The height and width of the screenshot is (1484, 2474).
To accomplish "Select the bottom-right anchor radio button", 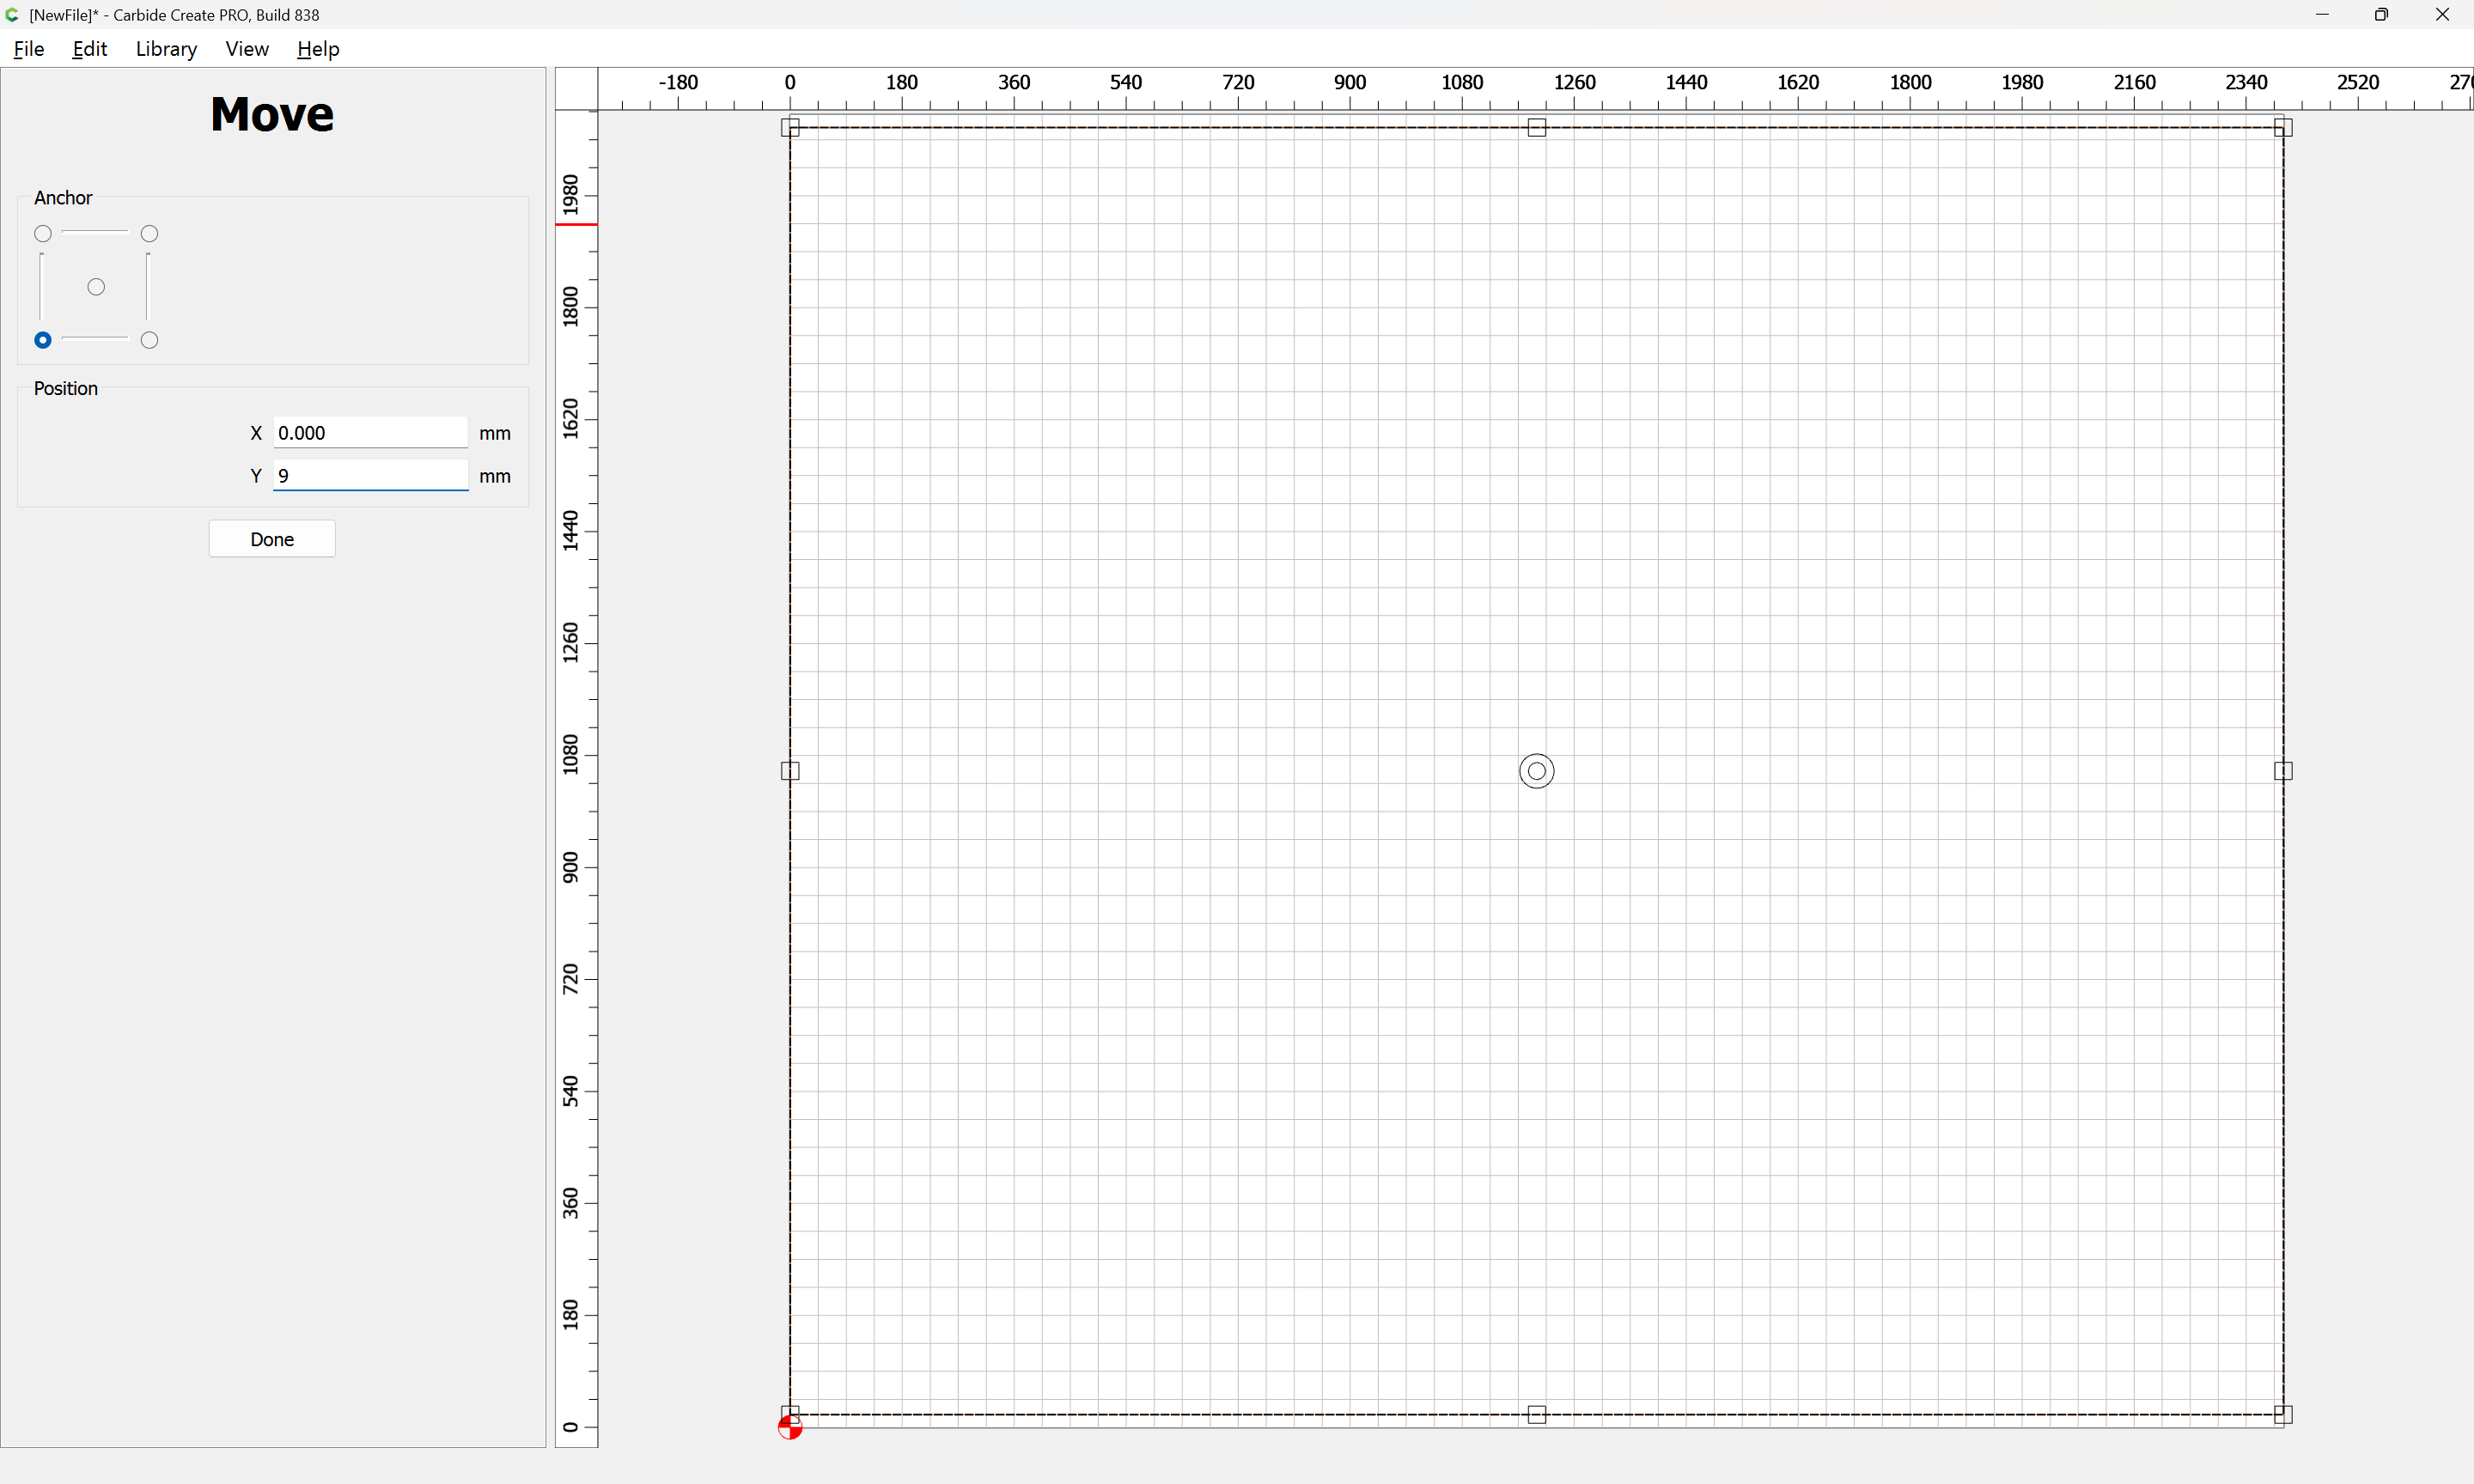I will click(150, 341).
